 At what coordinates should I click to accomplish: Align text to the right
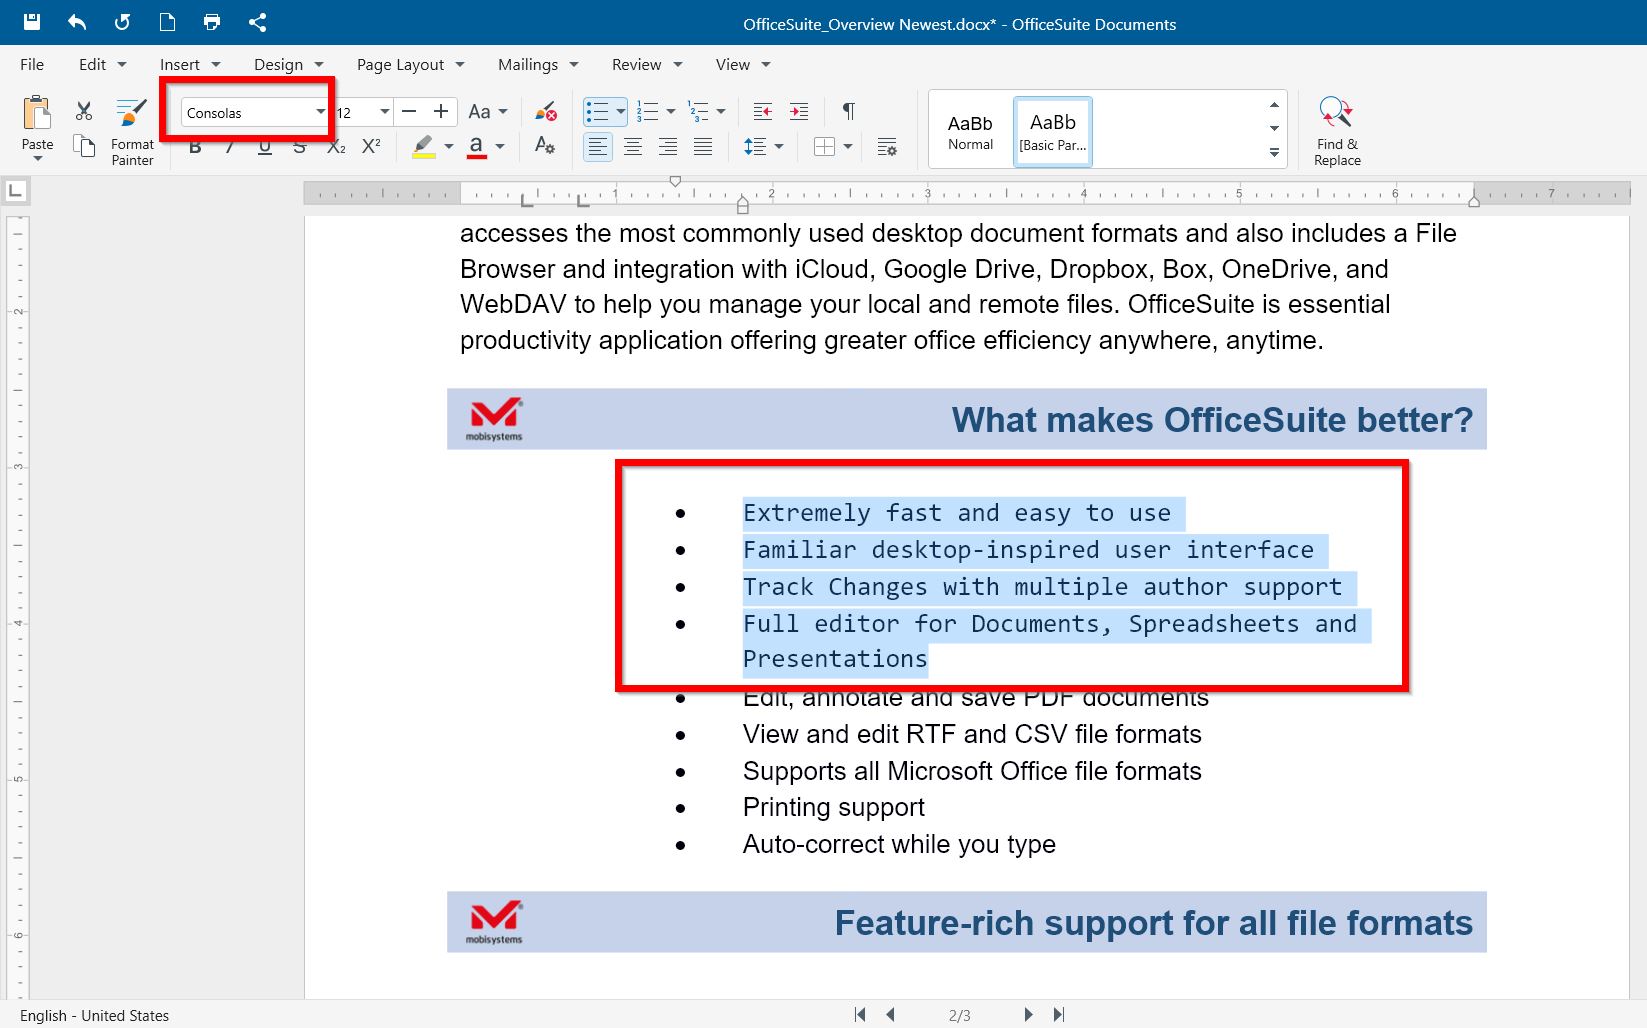coord(668,147)
